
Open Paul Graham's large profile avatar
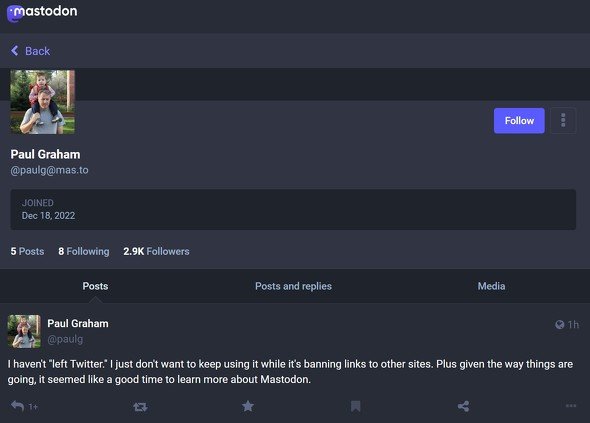43,102
